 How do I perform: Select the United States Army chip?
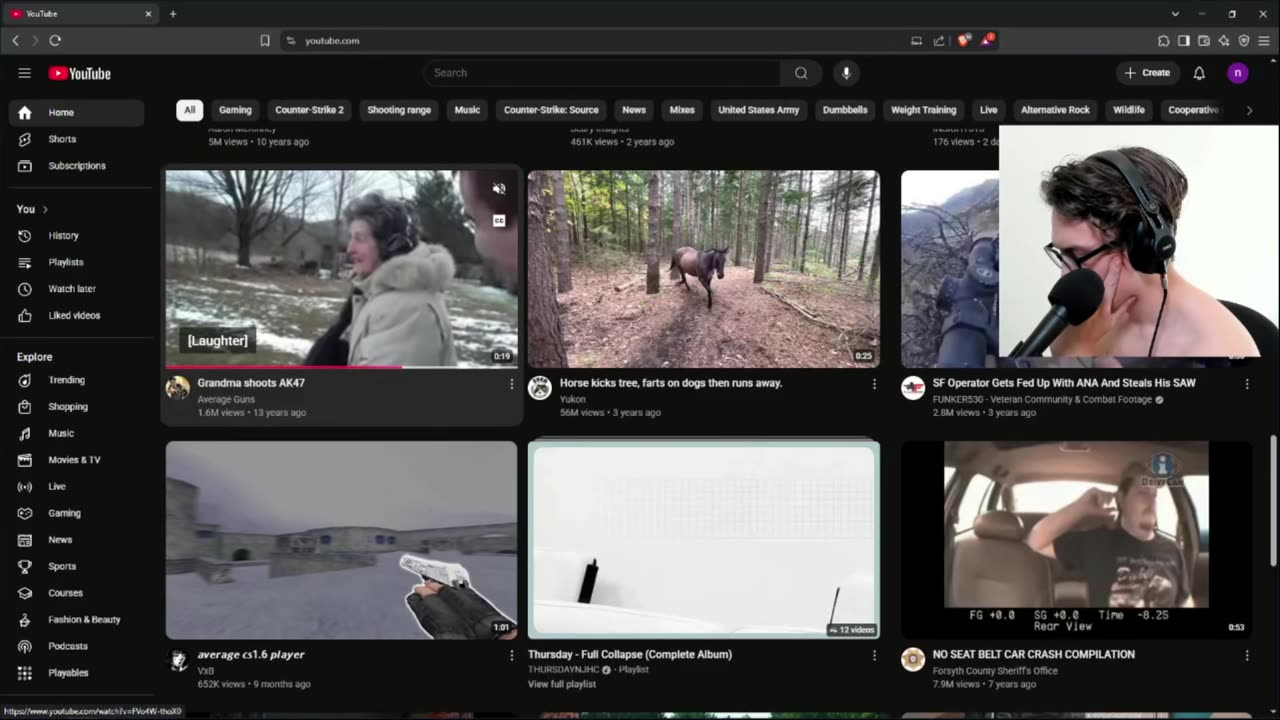pos(758,110)
